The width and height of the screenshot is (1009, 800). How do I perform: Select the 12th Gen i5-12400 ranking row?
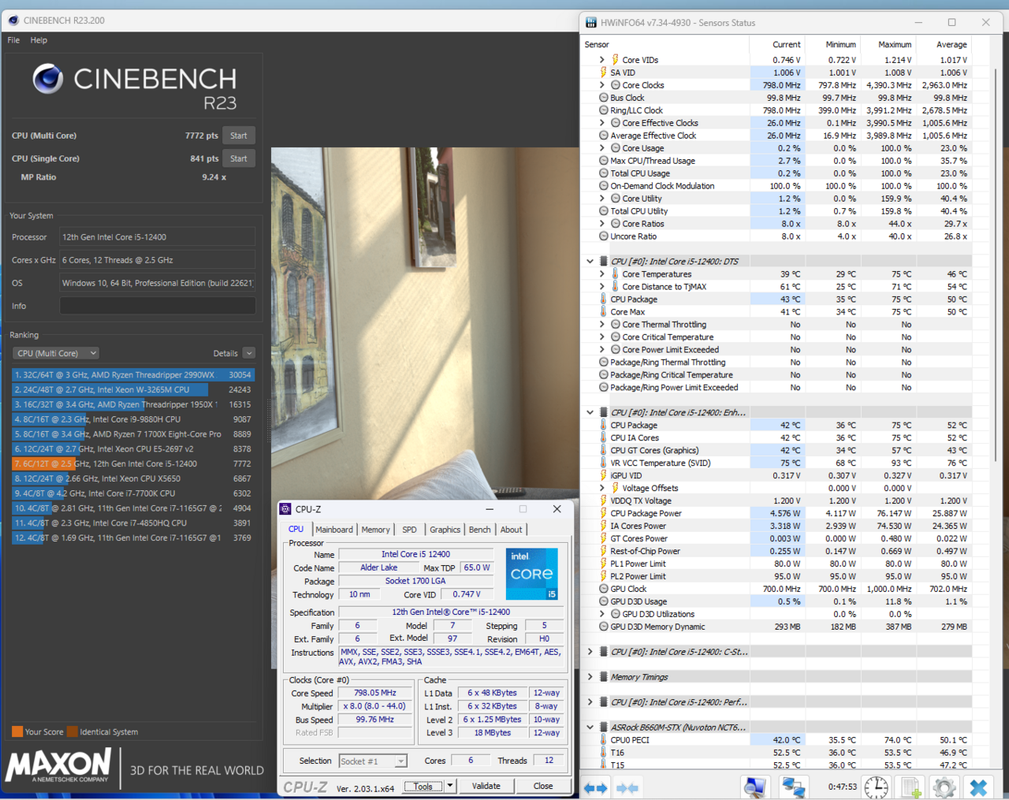[133, 463]
